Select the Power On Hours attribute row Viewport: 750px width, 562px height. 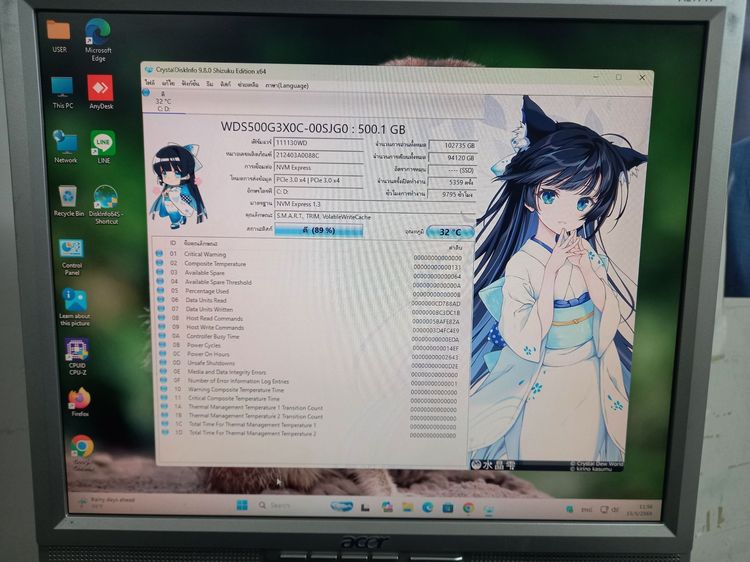point(309,354)
